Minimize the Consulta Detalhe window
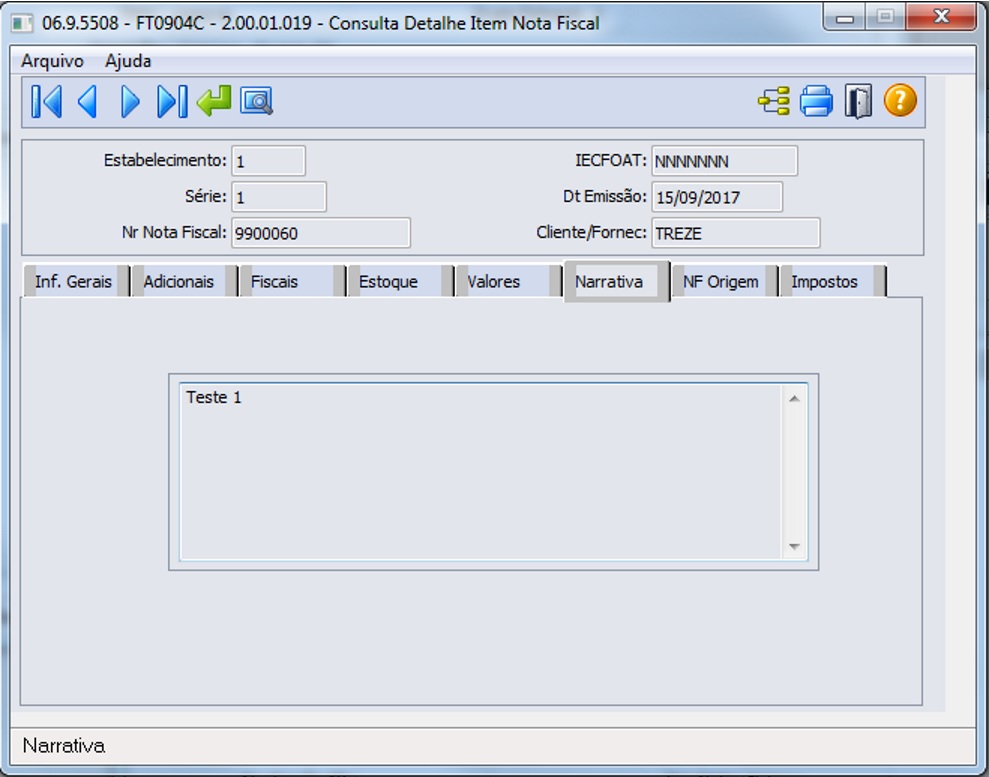This screenshot has width=989, height=777. pos(845,18)
